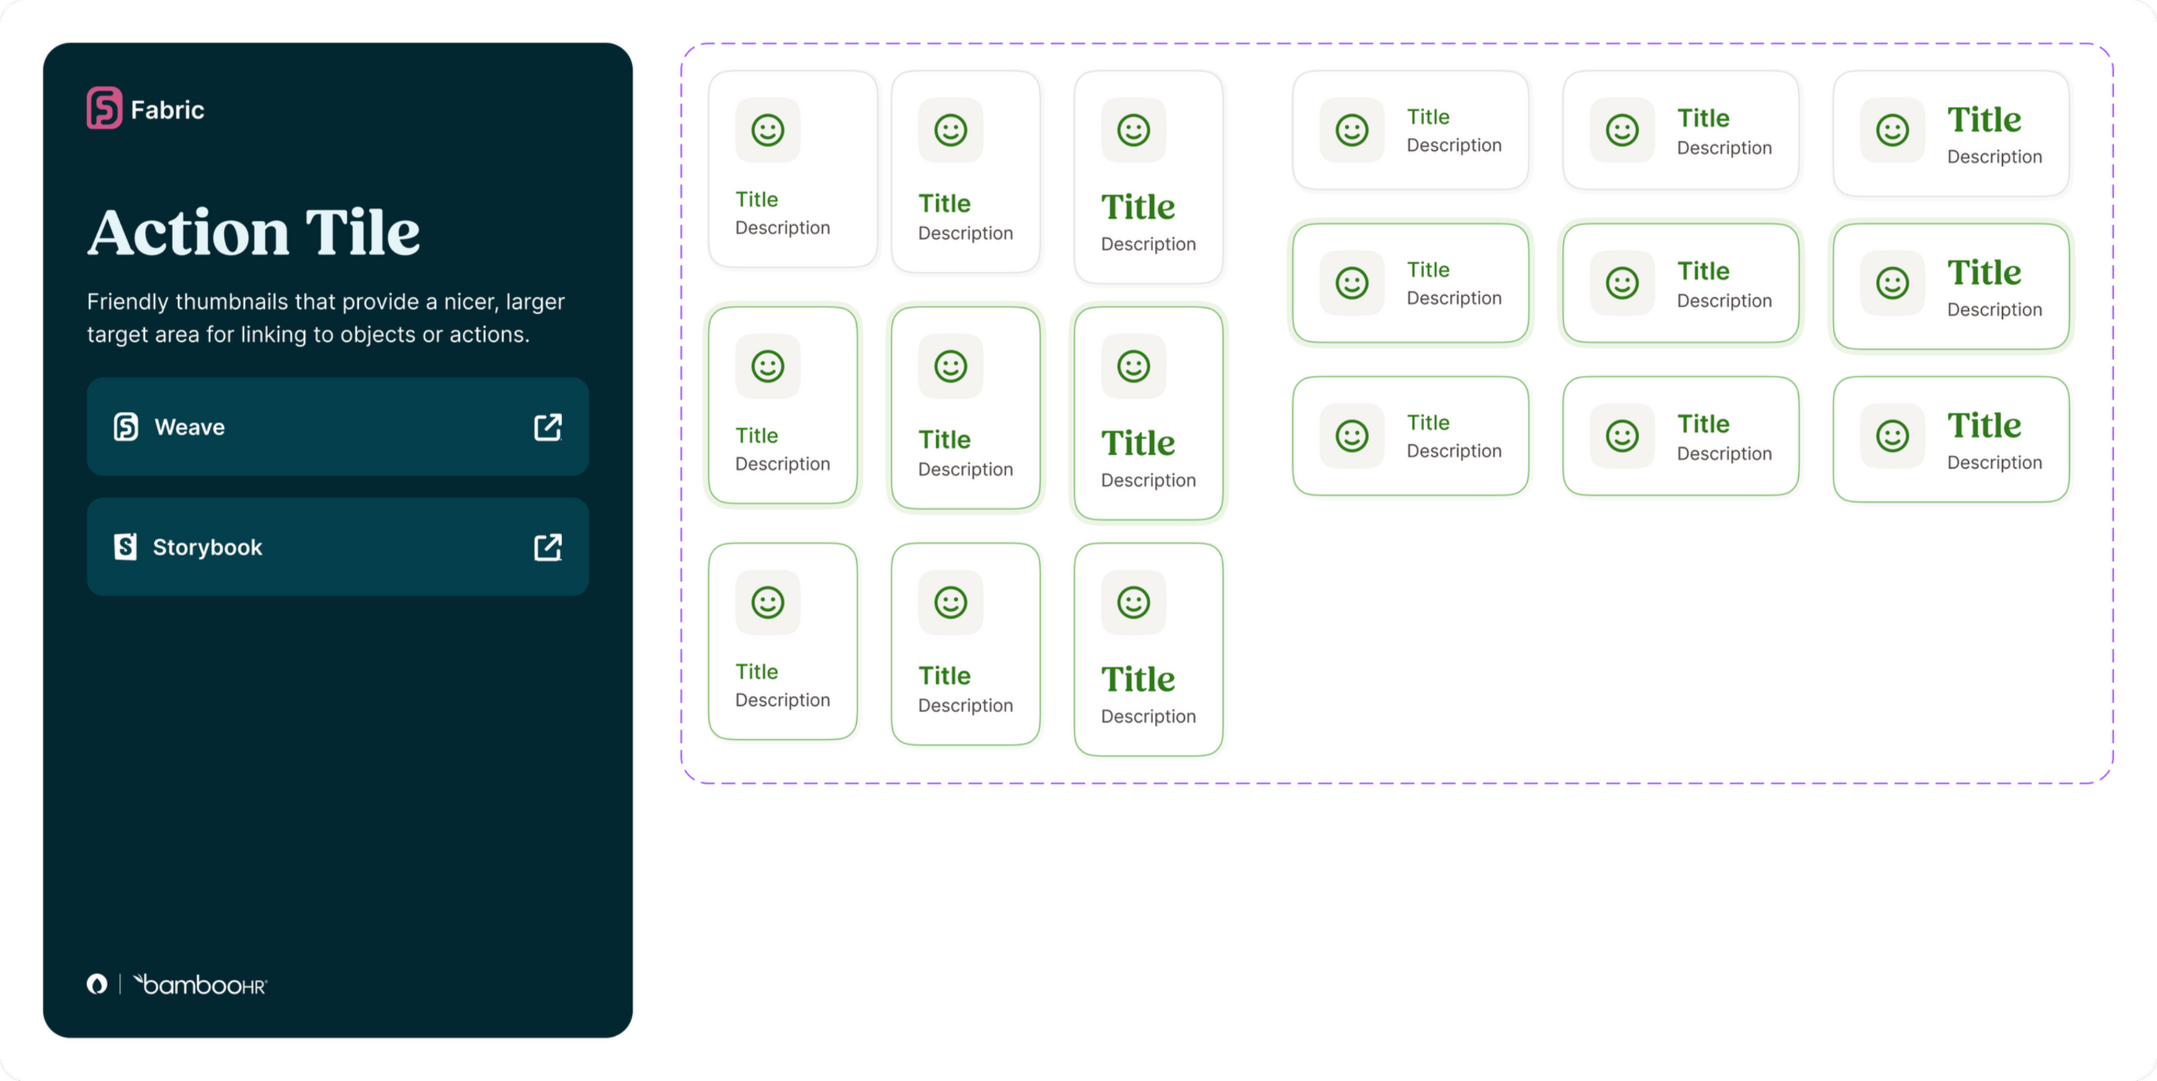Click the Storybook logo icon in the sidebar

(x=126, y=547)
